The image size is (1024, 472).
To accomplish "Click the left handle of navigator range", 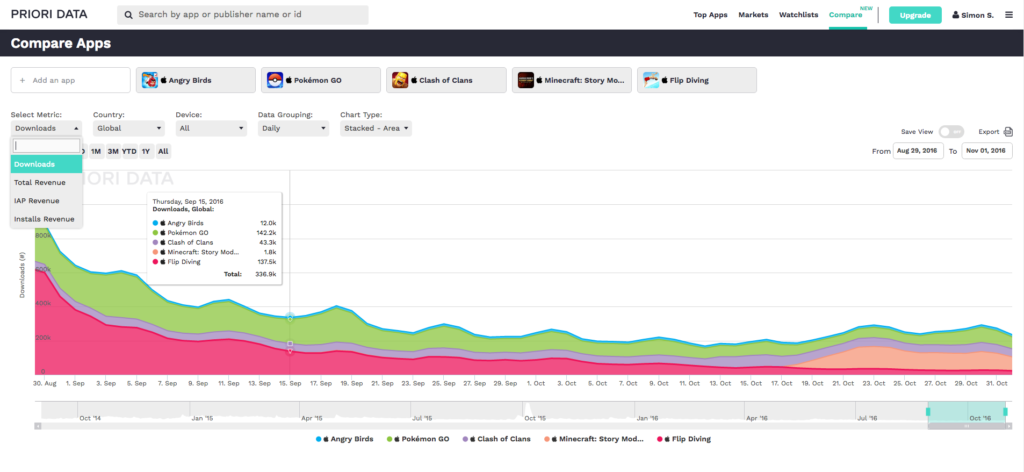I will 927,411.
